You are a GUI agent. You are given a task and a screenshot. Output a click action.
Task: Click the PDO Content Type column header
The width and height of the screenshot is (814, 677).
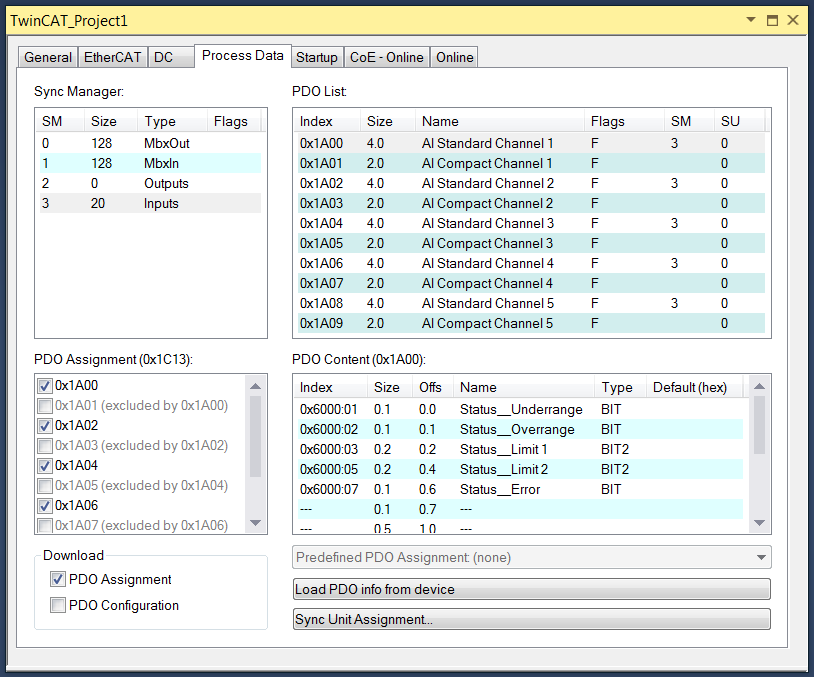coord(620,387)
